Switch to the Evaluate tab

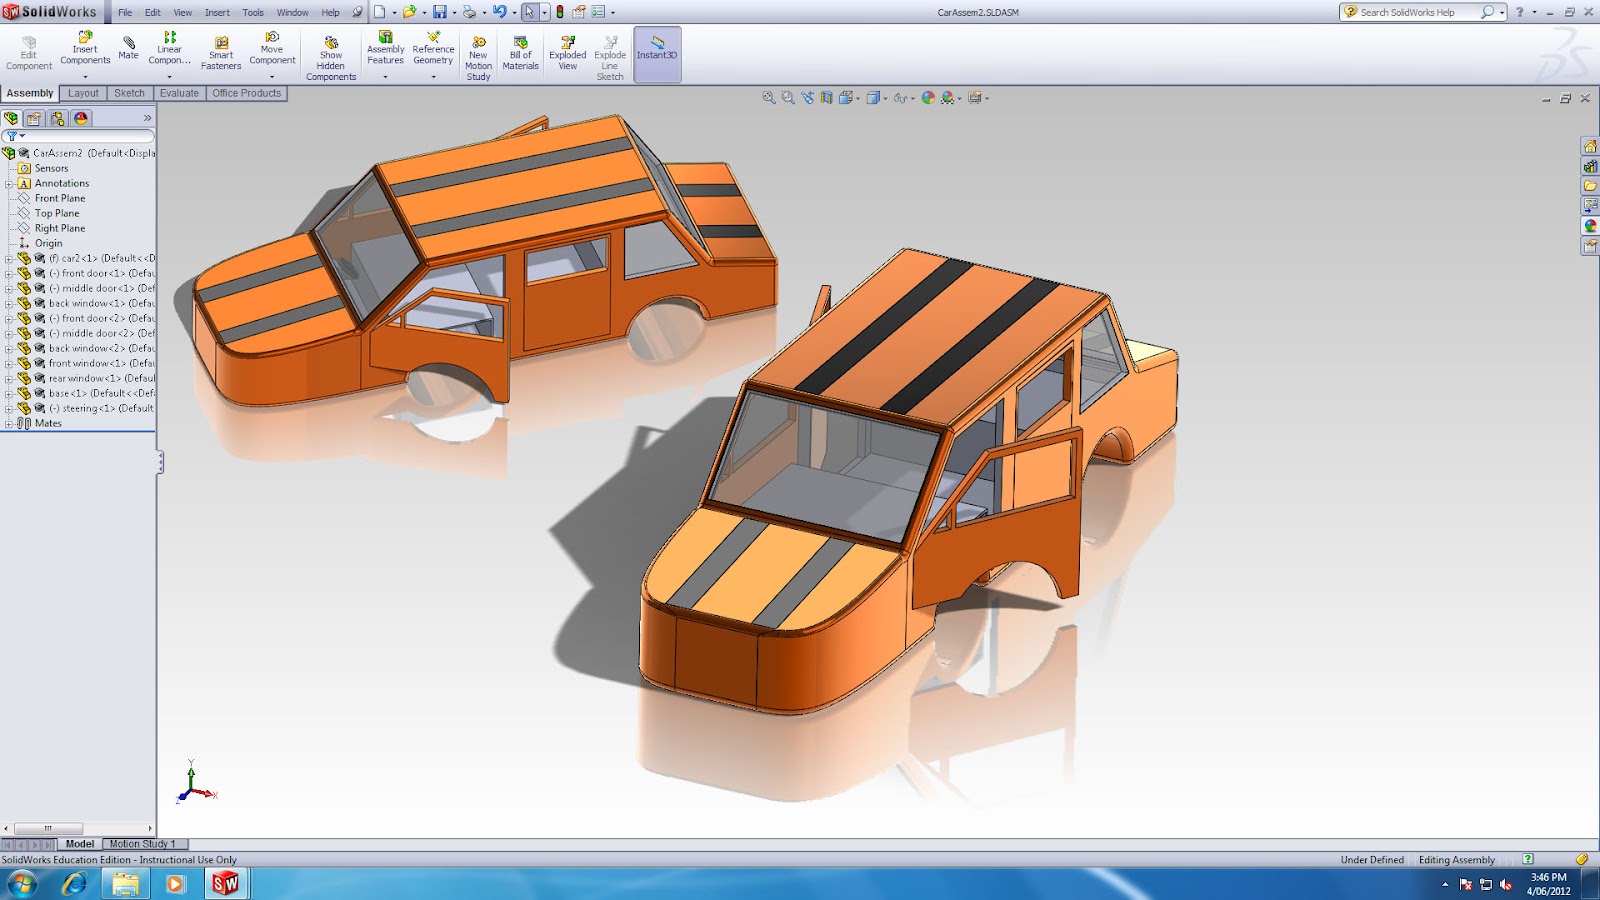(179, 93)
